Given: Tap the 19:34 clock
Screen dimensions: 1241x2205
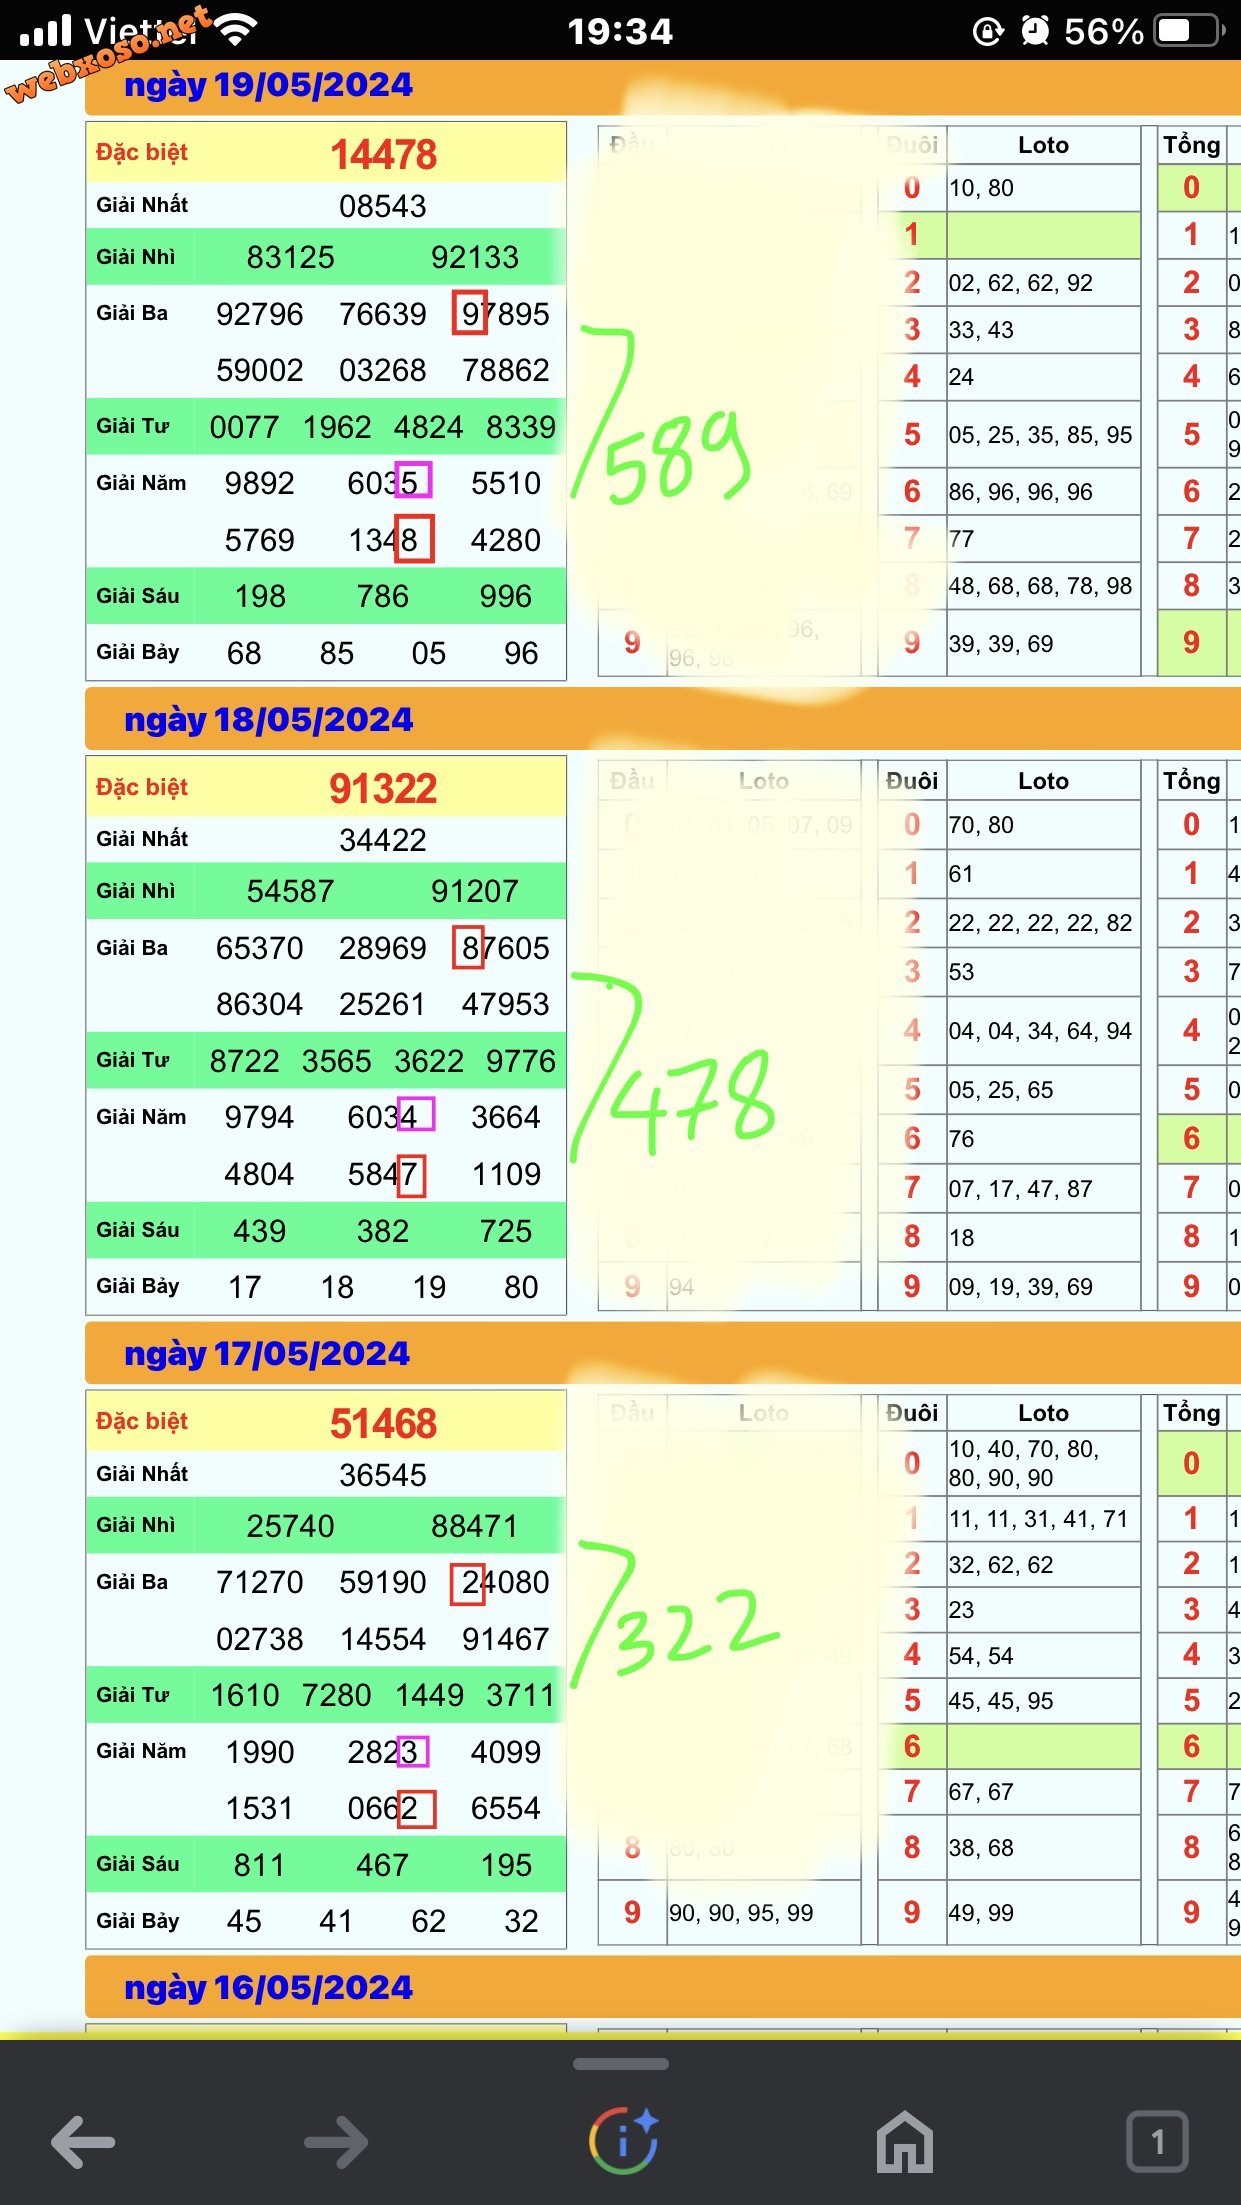Looking at the screenshot, I should pyautogui.click(x=620, y=31).
